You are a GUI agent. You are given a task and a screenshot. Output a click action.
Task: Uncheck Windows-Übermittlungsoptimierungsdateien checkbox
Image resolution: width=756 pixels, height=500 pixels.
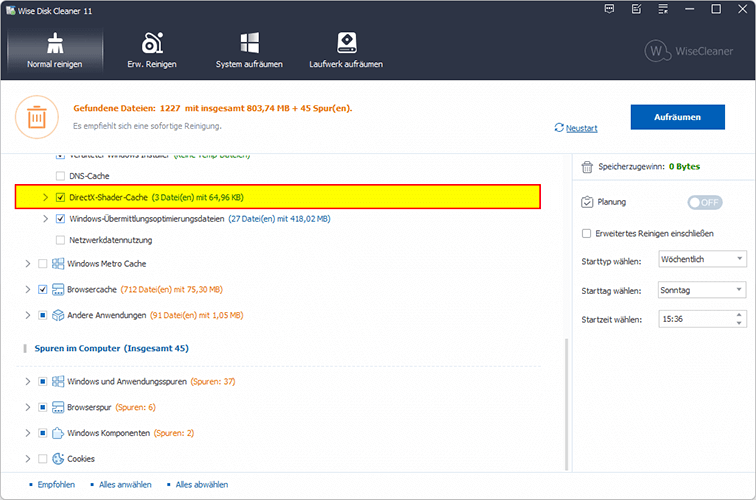60,219
